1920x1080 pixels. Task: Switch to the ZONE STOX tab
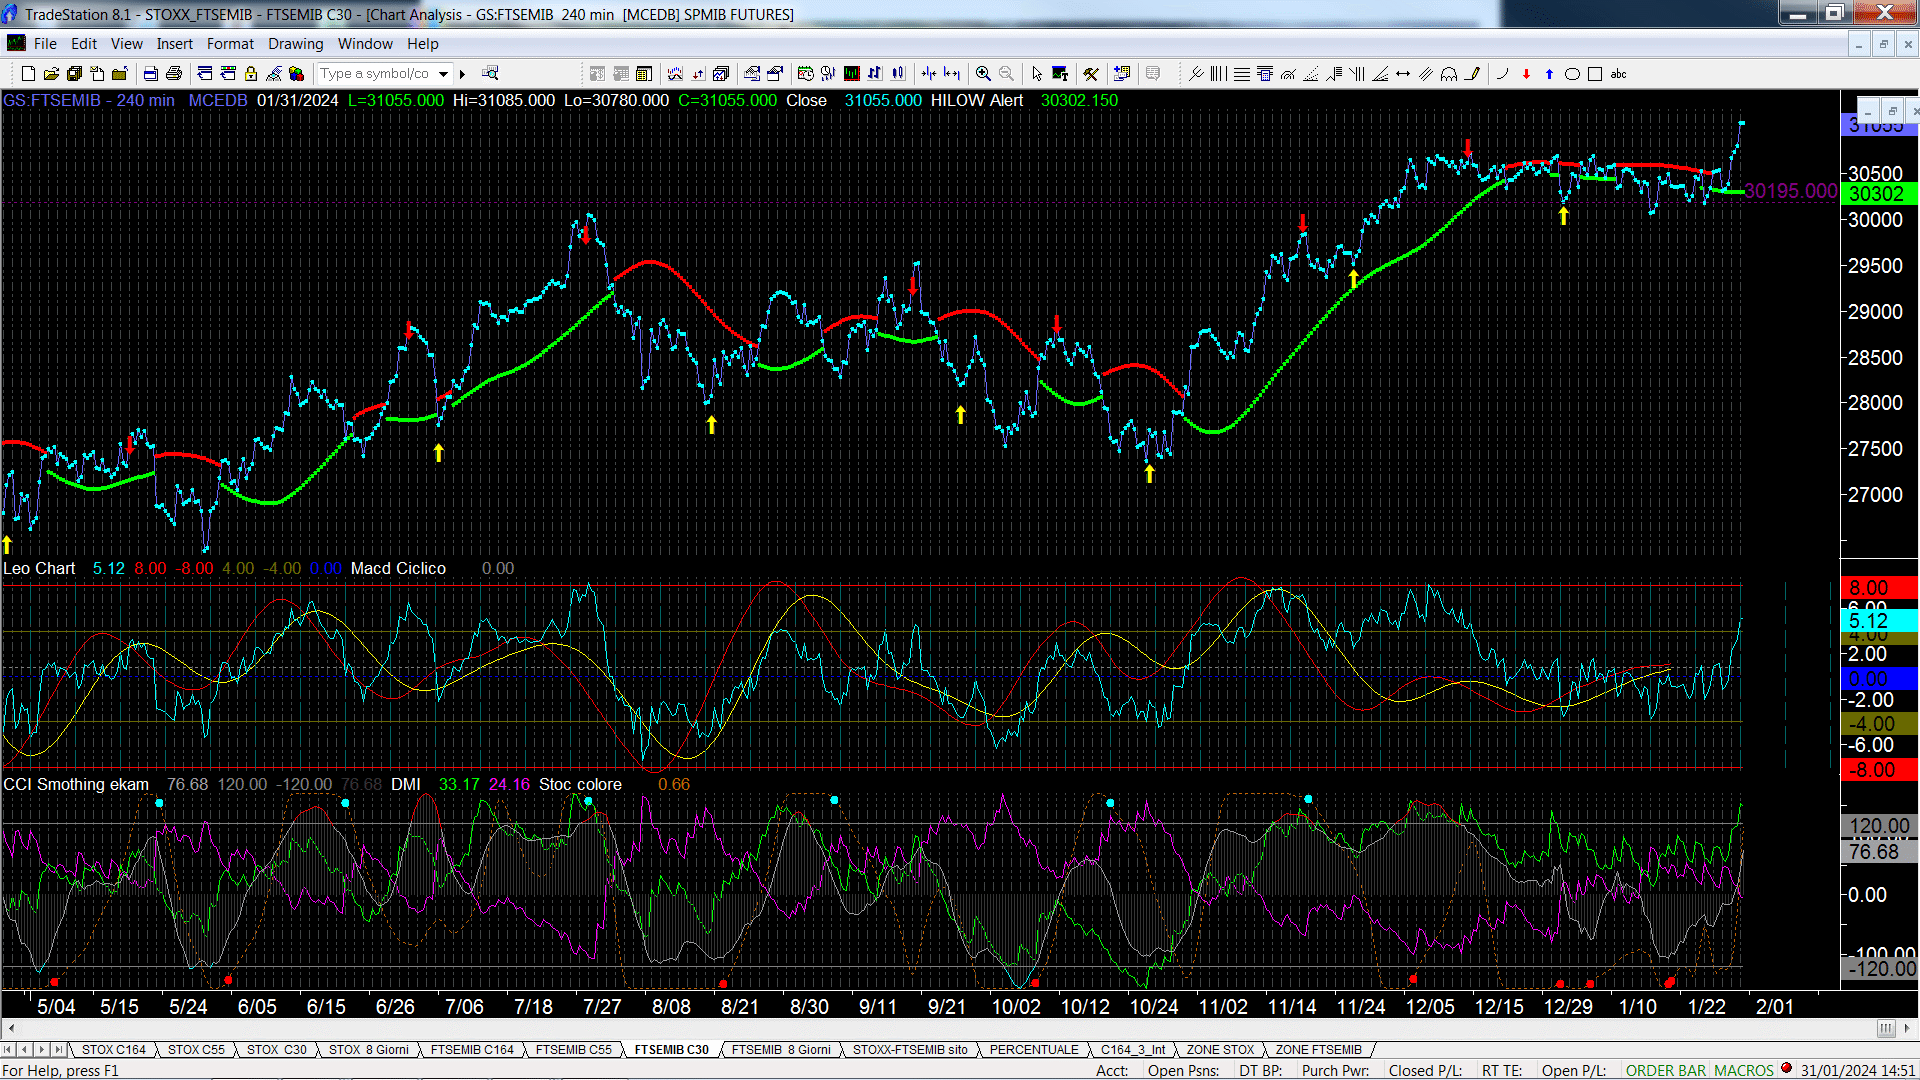pos(1220,1050)
